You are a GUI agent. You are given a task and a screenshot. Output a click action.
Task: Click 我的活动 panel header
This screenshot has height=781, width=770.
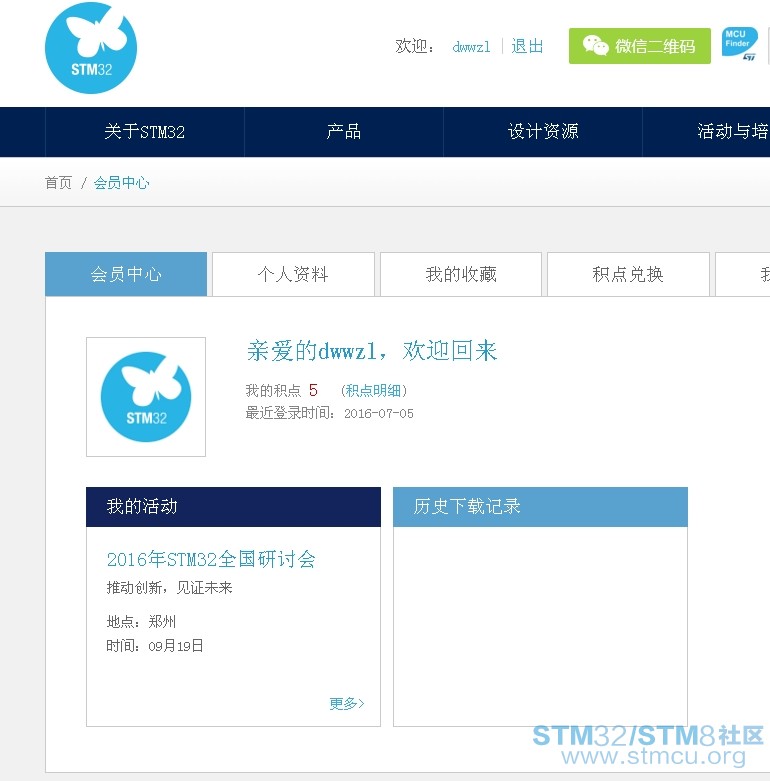point(233,507)
